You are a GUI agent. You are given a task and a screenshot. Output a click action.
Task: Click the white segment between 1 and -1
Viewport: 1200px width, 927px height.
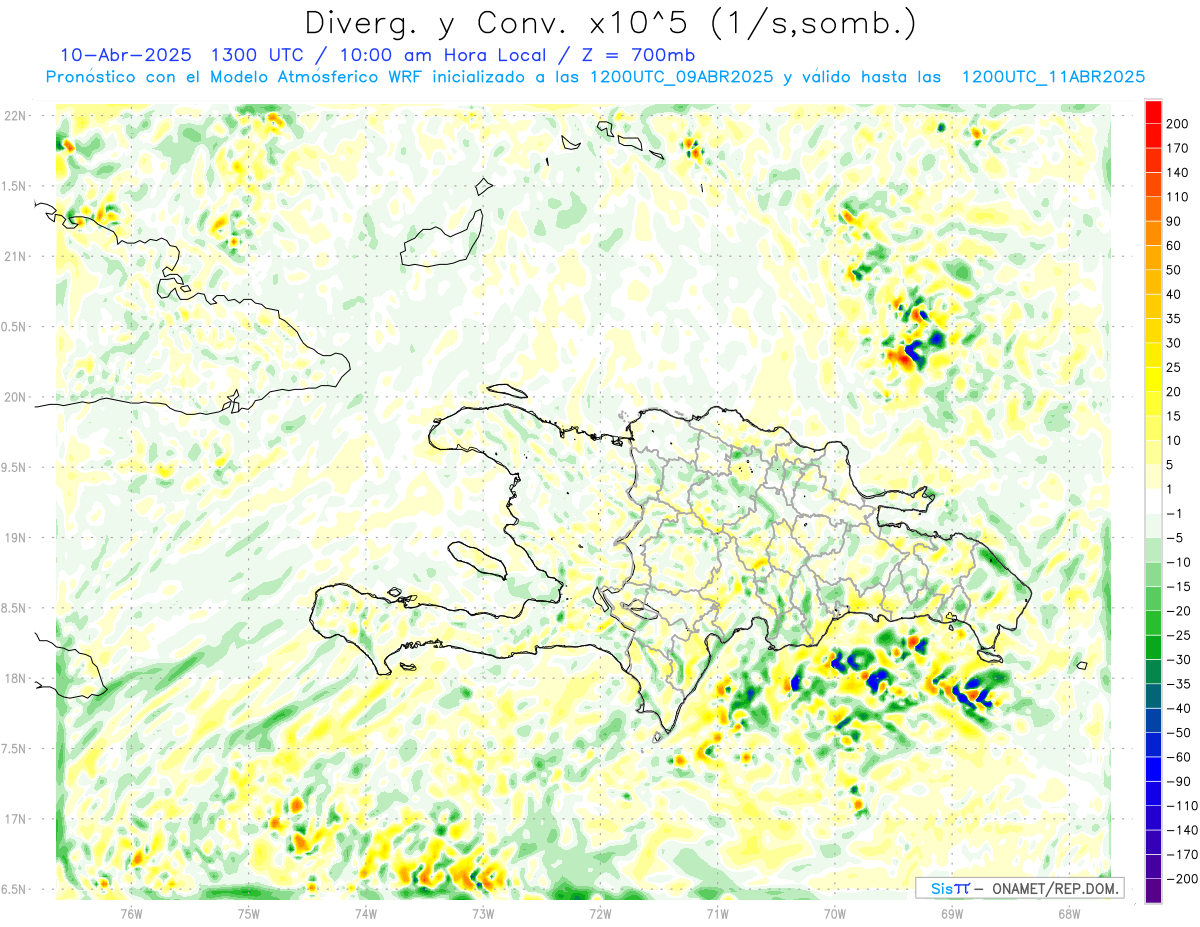pyautogui.click(x=1153, y=501)
